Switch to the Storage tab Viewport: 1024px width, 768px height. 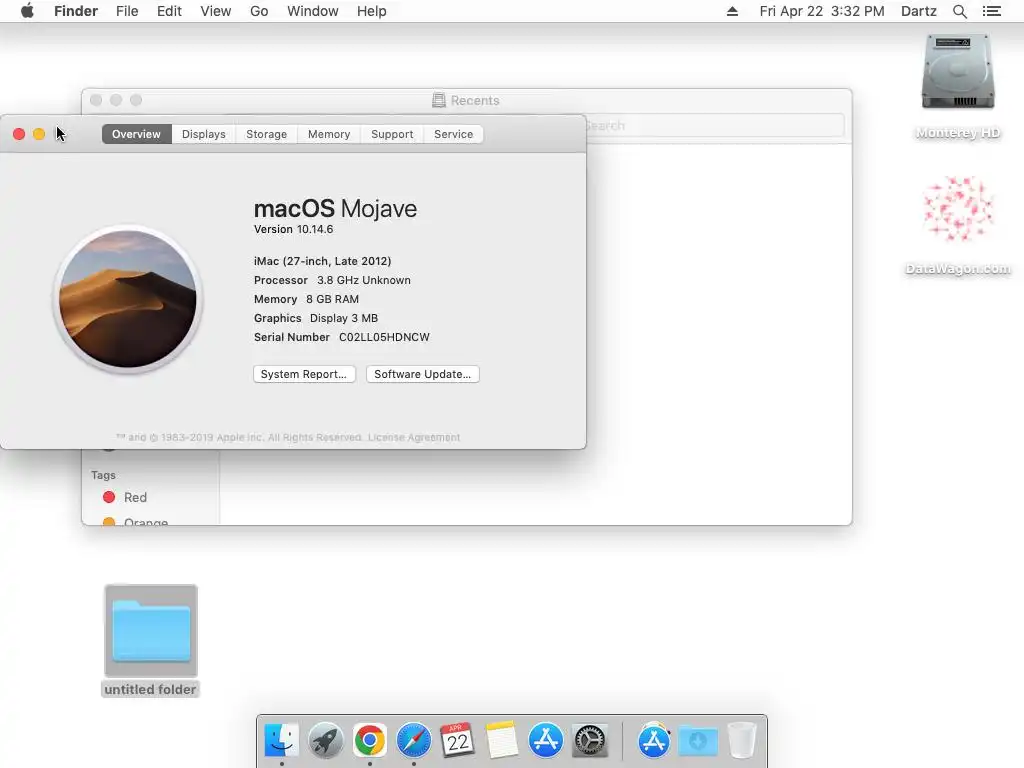point(266,134)
